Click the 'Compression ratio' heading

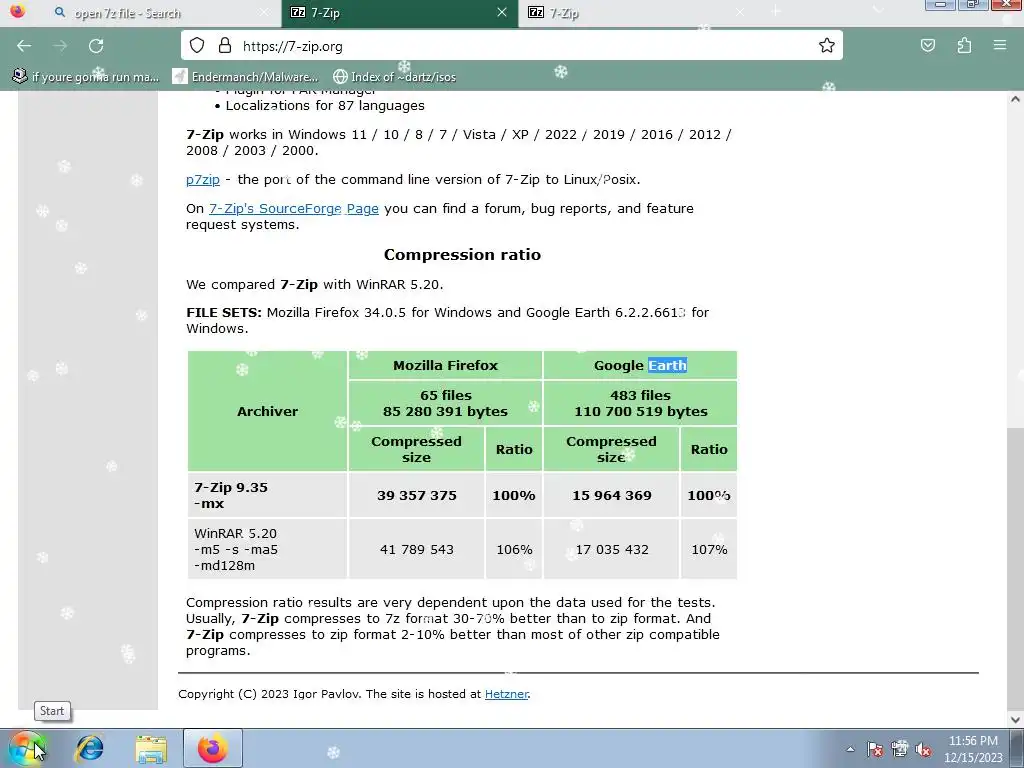(x=462, y=255)
